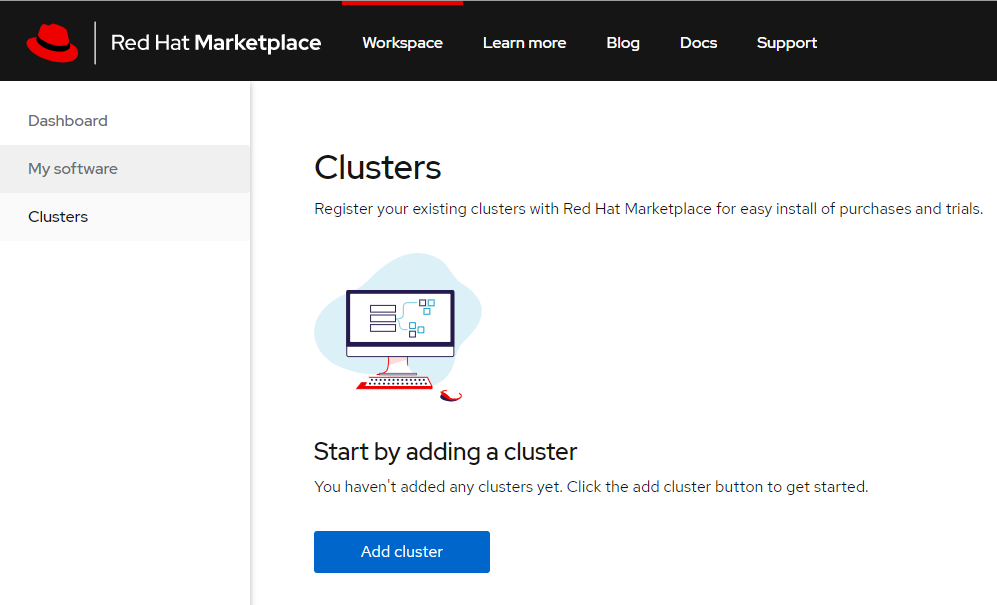Click the red active indicator above Workspace
The width and height of the screenshot is (997, 605).
coord(402,3)
